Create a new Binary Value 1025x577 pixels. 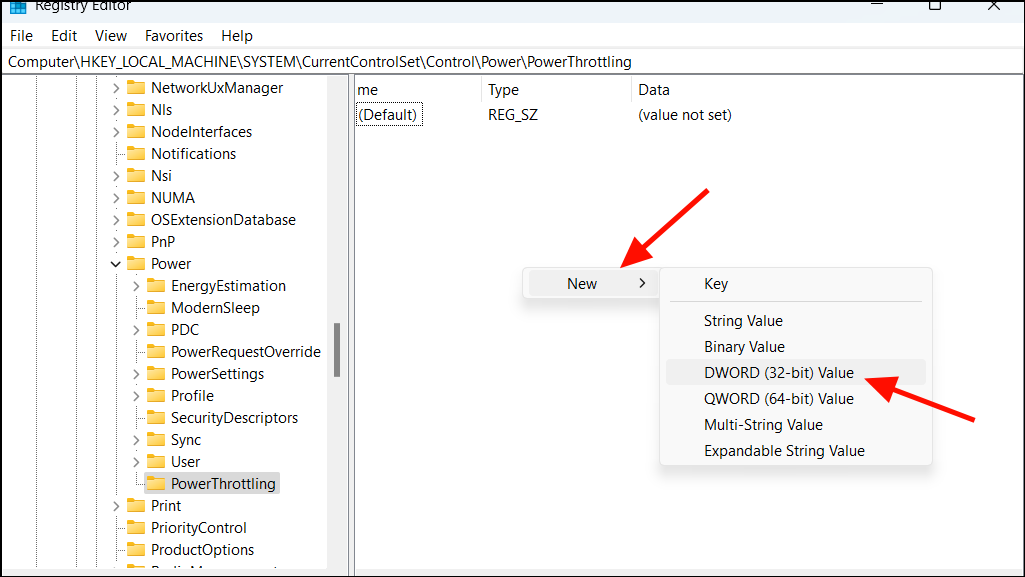coord(796,347)
